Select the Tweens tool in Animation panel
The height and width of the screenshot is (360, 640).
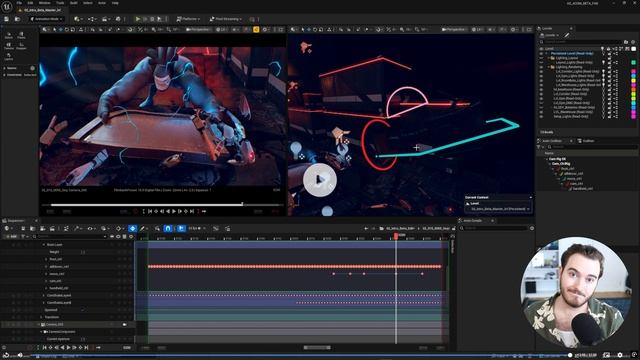pos(9,46)
